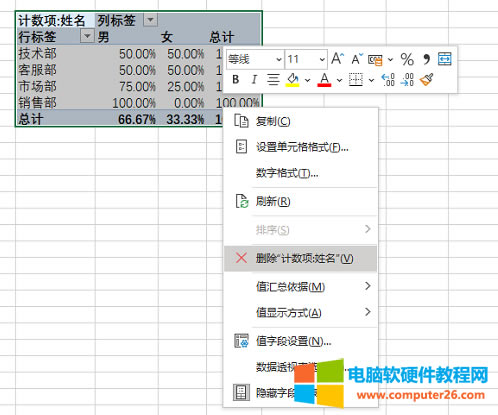Select the 市场部 row label
This screenshot has height=415, width=498.
pyautogui.click(x=55, y=86)
